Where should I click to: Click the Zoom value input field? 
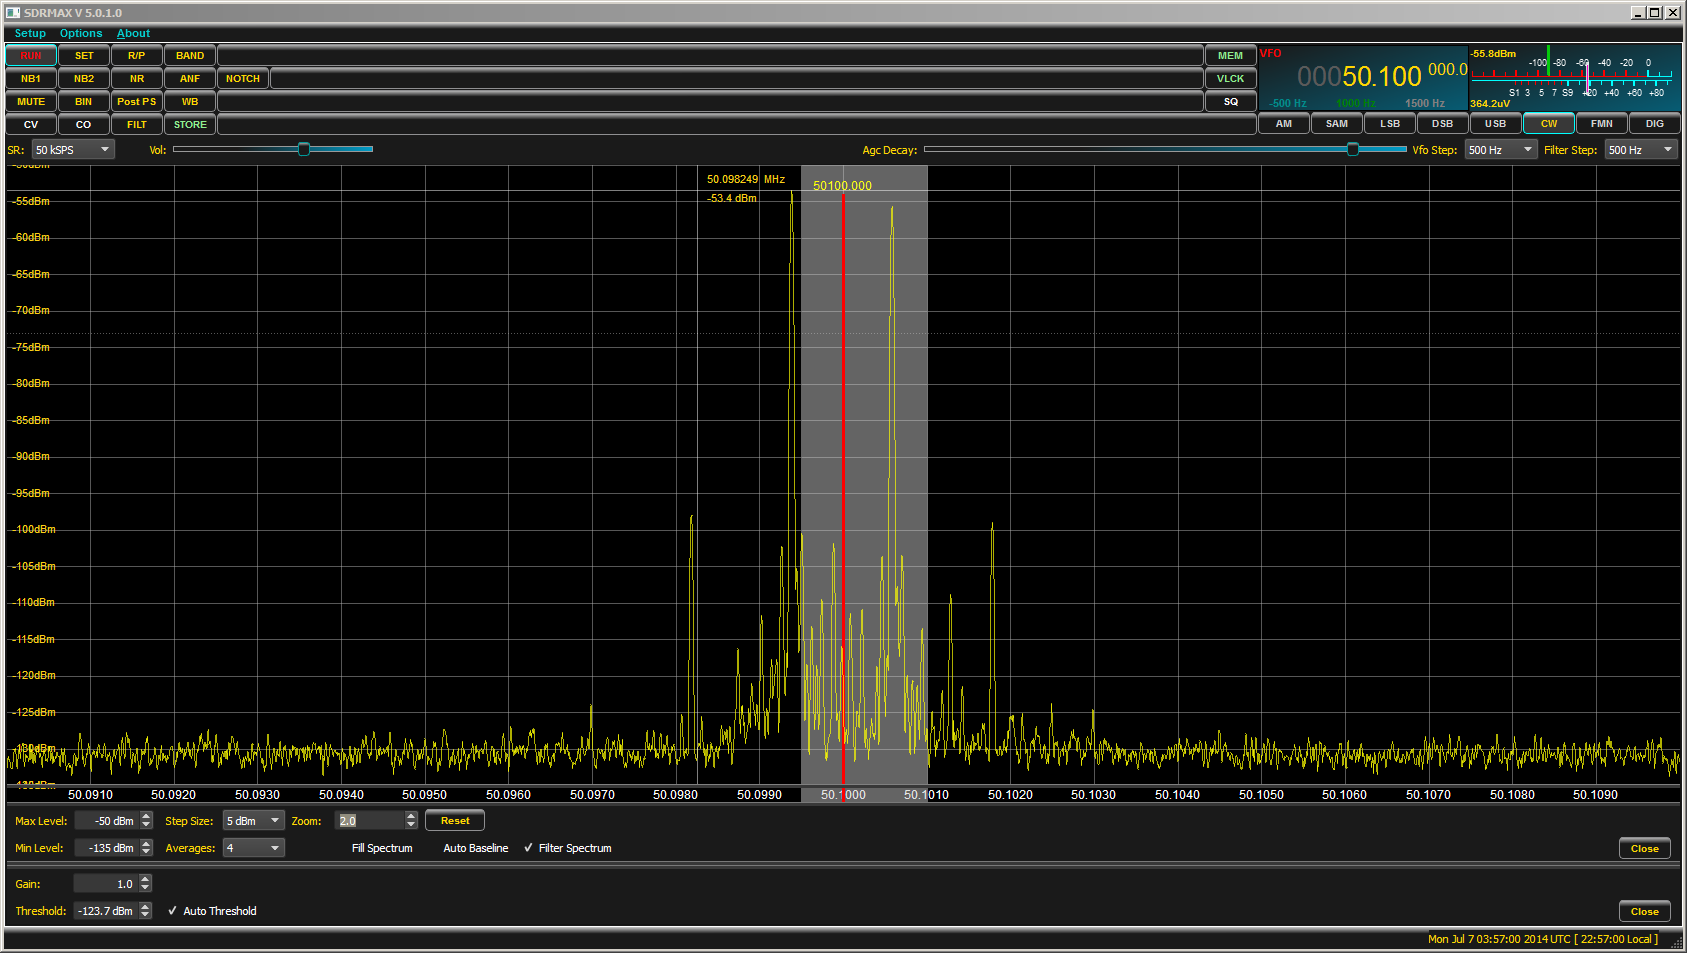[370, 821]
